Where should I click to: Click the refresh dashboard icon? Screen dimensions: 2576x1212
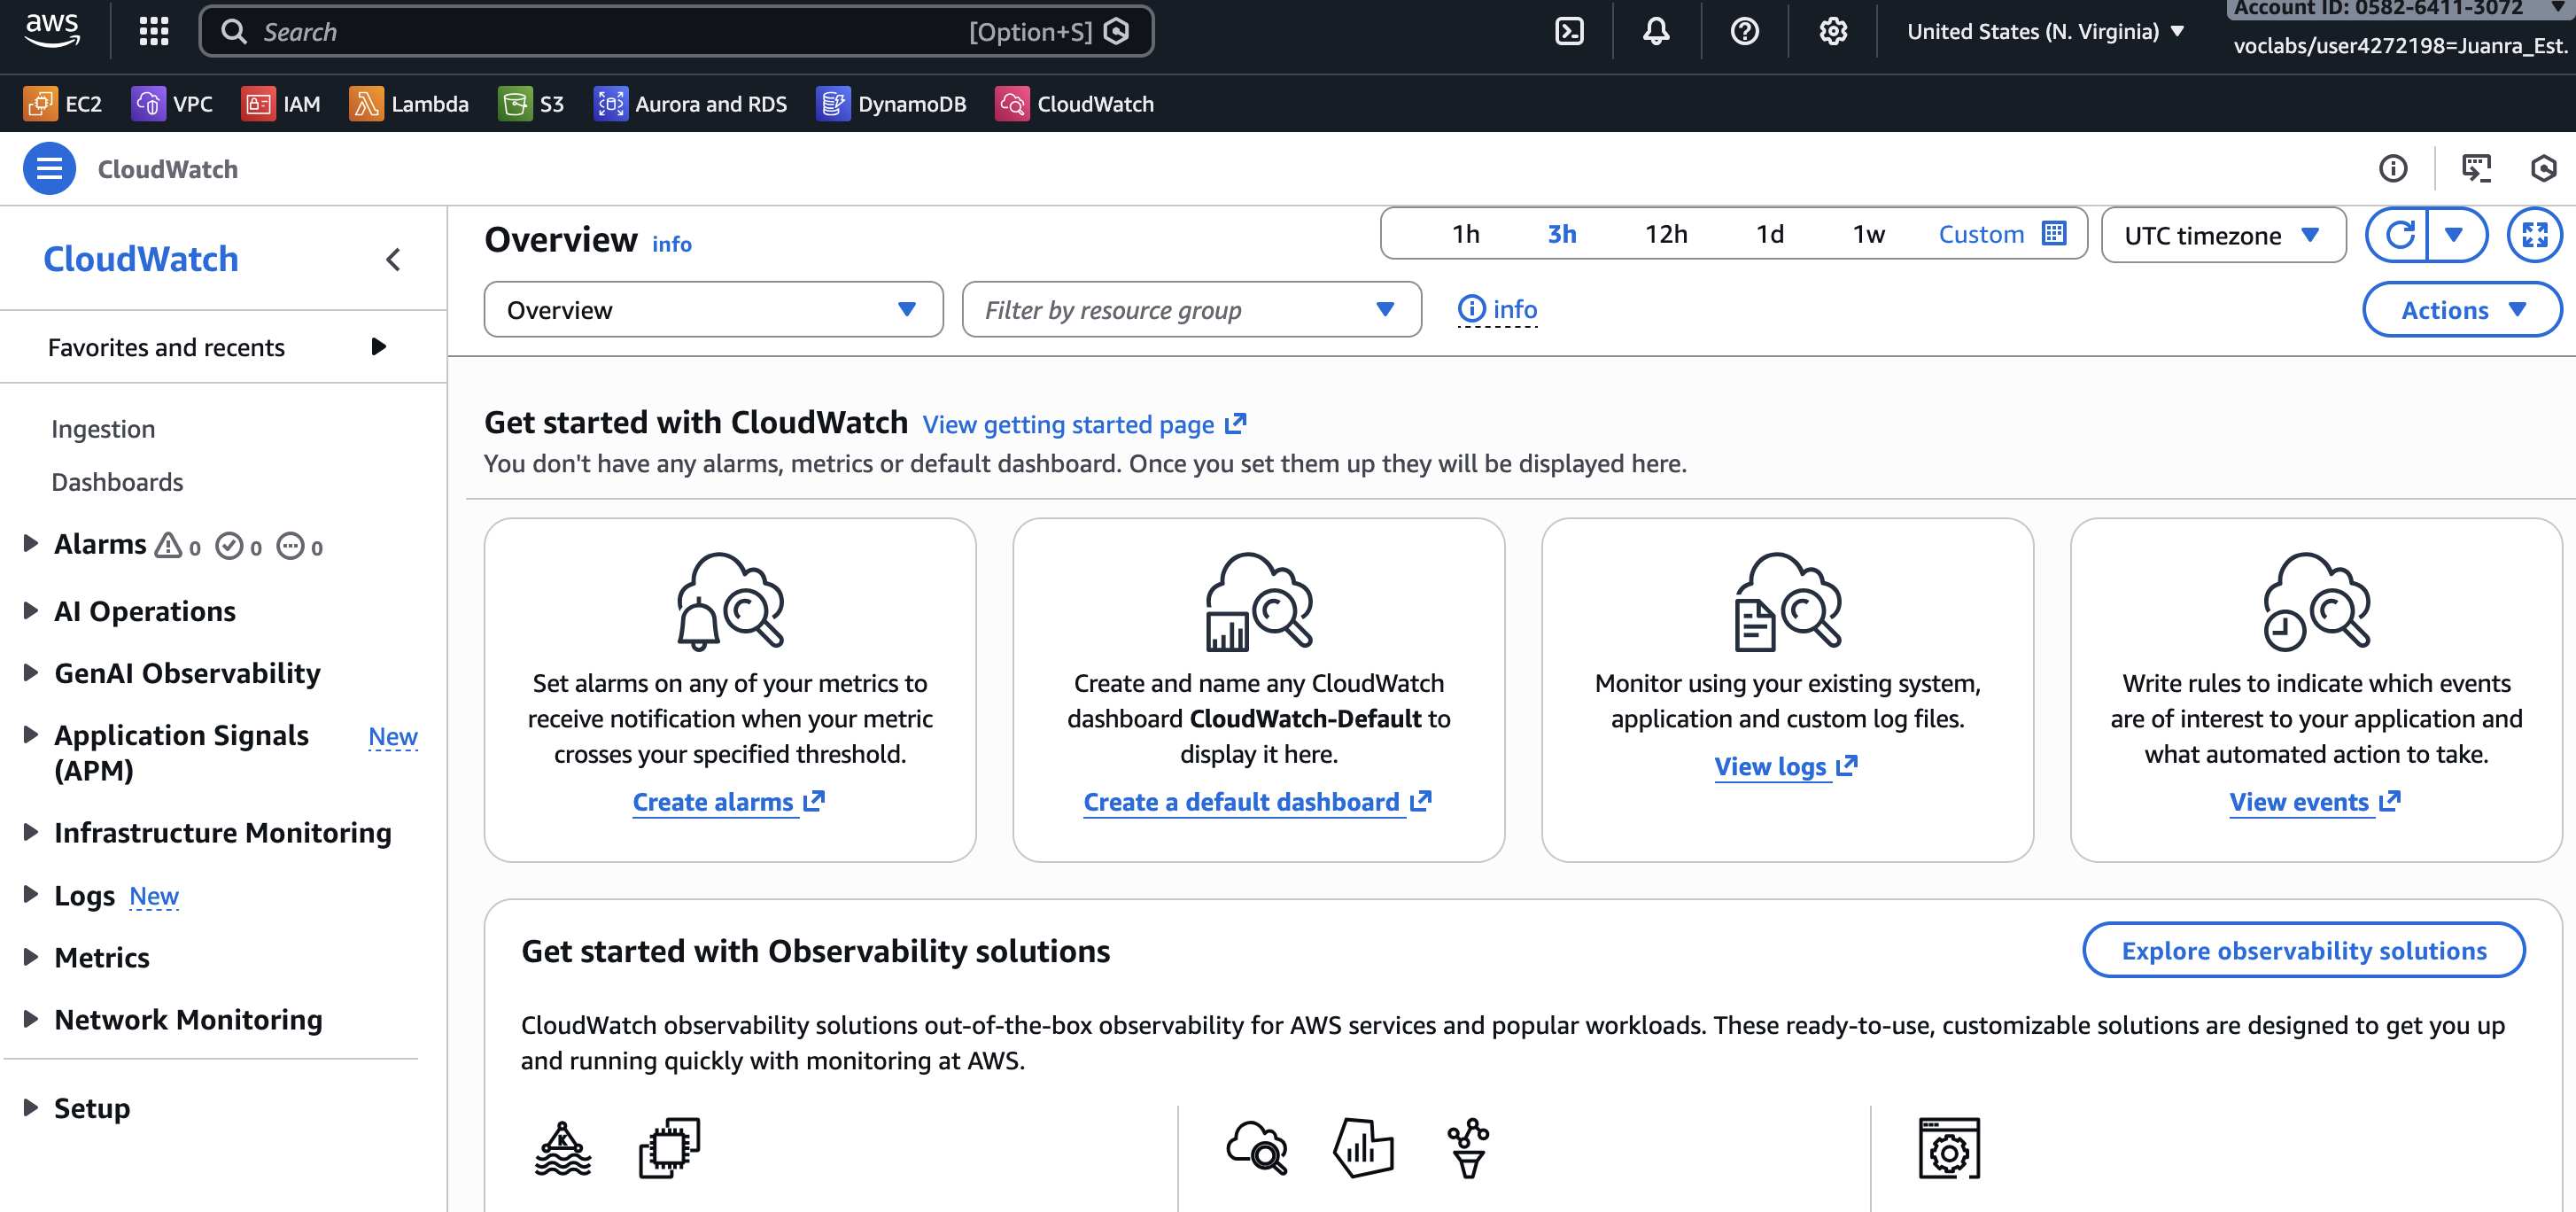pos(2399,234)
